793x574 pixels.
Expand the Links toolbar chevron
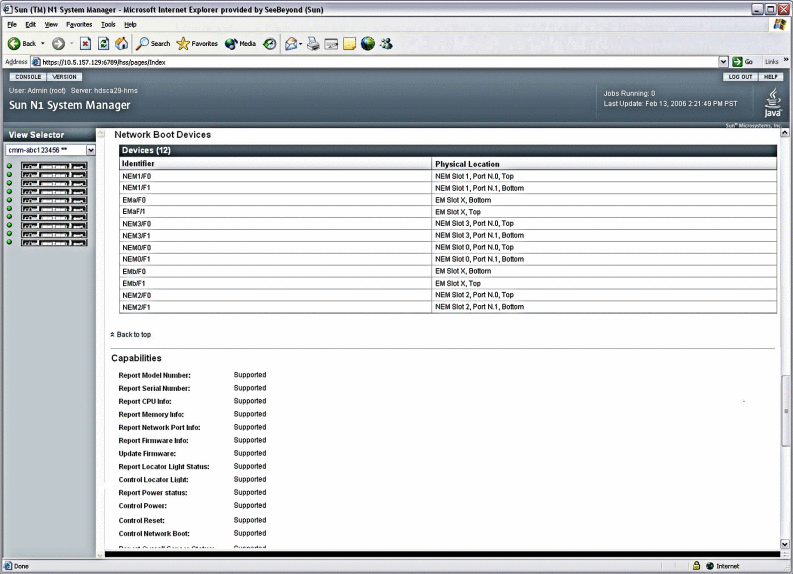coord(786,60)
